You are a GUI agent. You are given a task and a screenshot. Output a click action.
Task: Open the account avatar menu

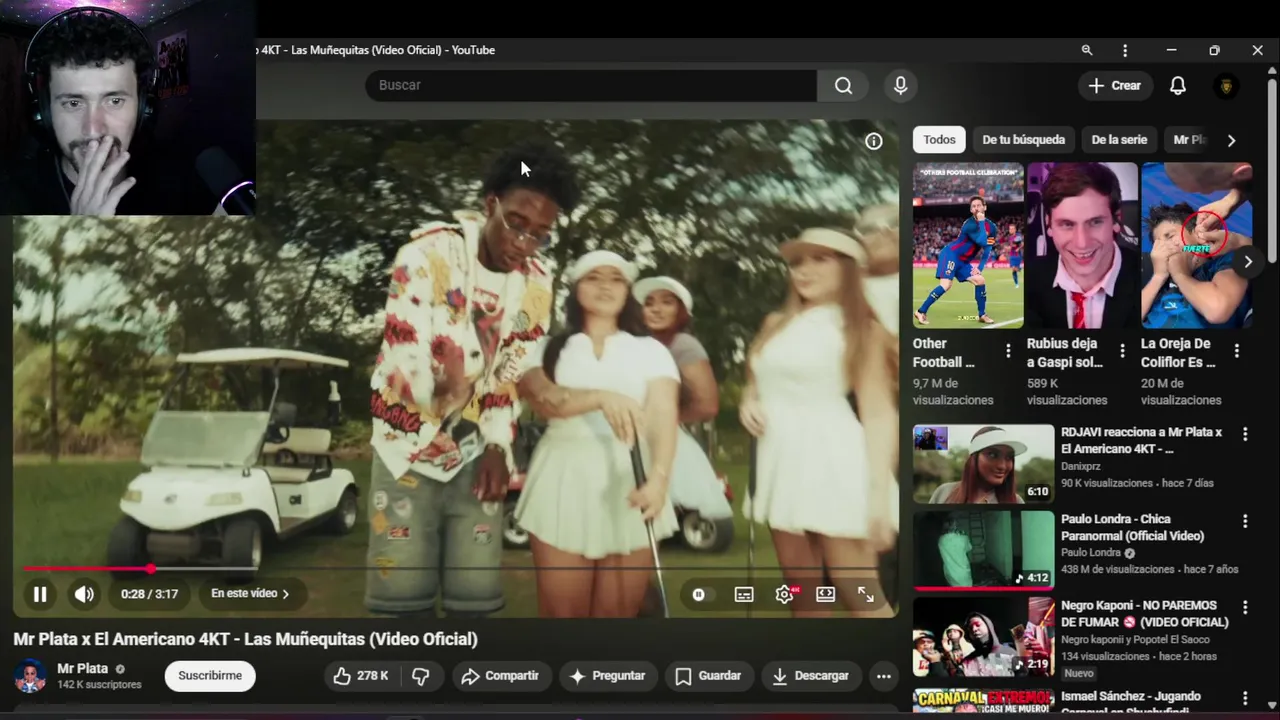[x=1226, y=86]
